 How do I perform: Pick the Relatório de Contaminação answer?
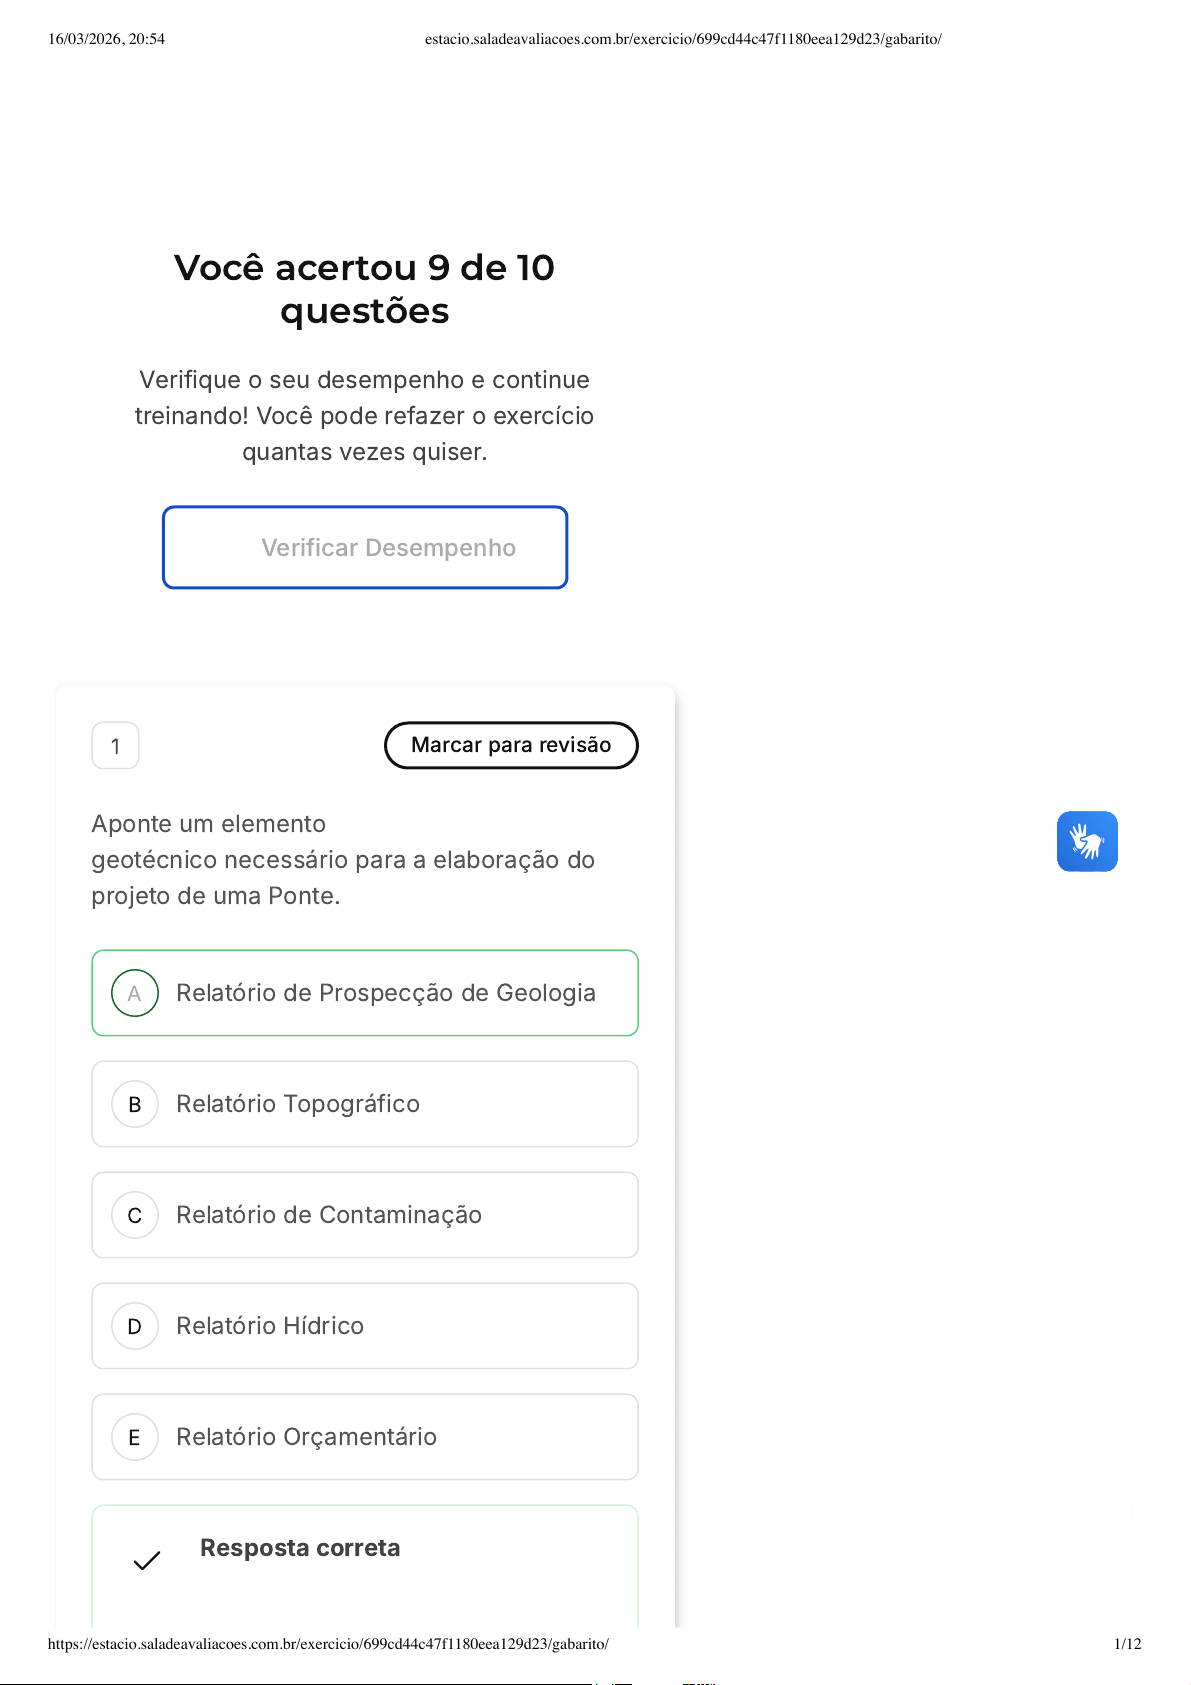coord(329,1215)
